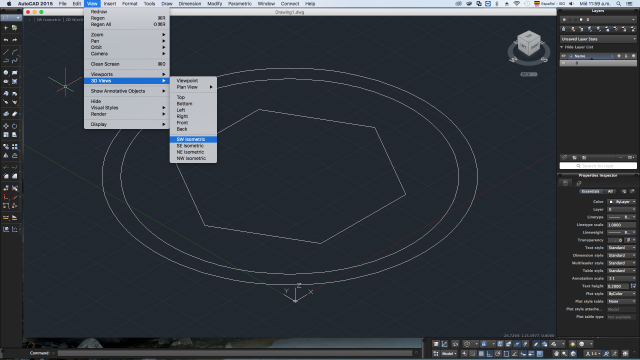Click the New drawing plus icon
The width and height of the screenshot is (640, 360).
click(6, 28)
